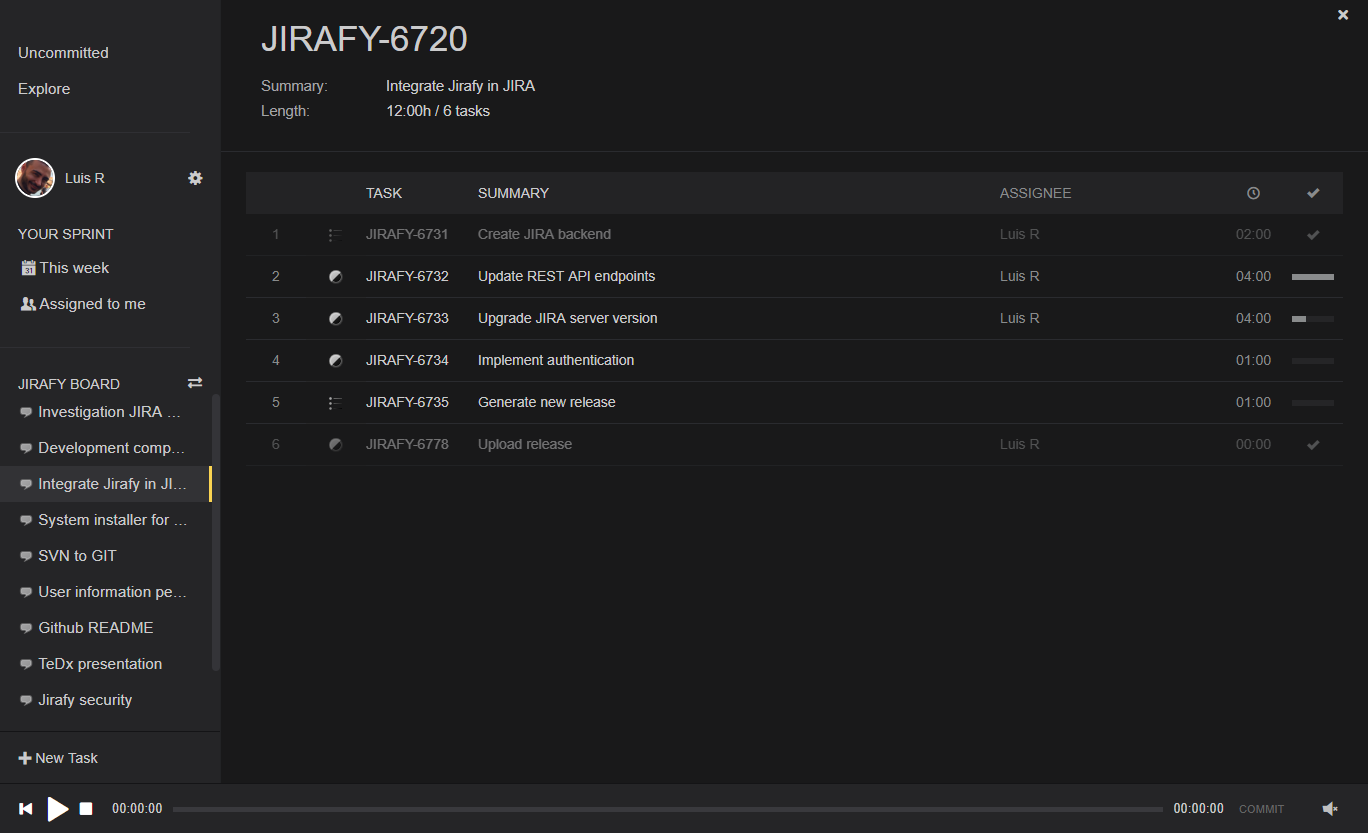Open task JIRAFY-6734

coord(407,360)
